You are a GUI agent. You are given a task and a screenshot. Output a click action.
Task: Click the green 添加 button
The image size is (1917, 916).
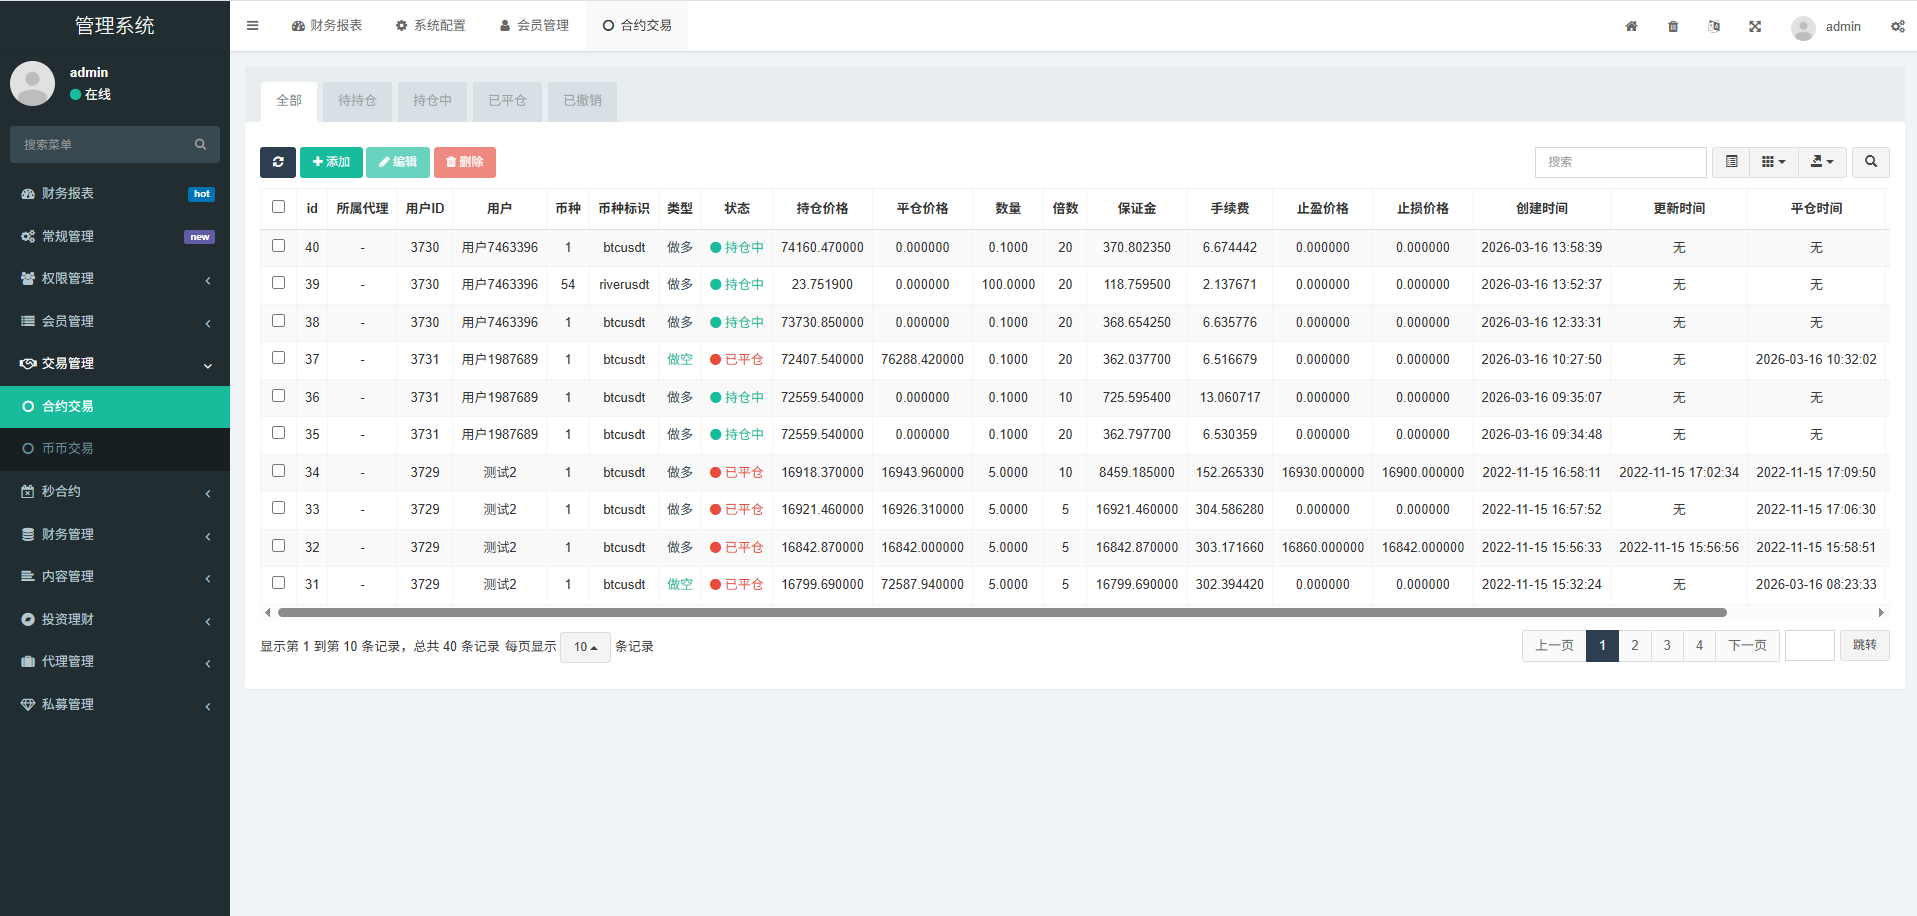click(331, 162)
